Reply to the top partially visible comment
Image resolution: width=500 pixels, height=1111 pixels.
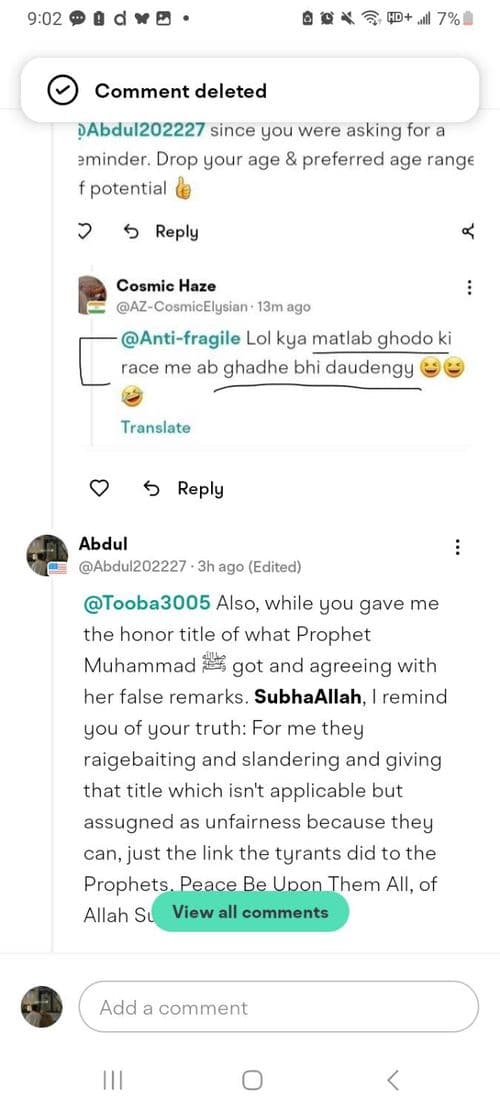161,232
